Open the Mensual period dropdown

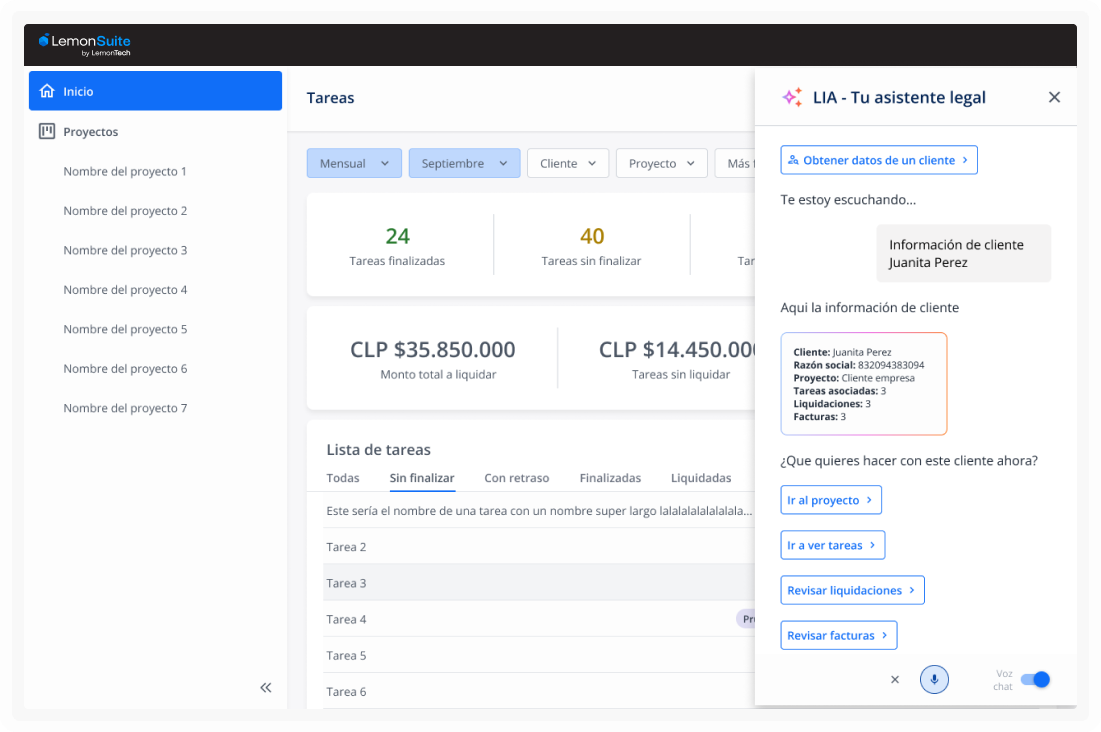coord(354,163)
